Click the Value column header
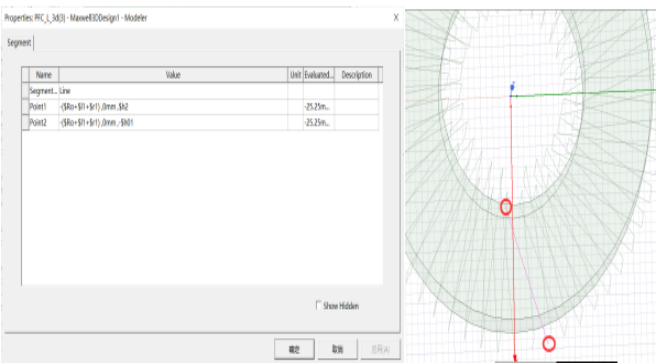This screenshot has width=656, height=363. [x=173, y=75]
